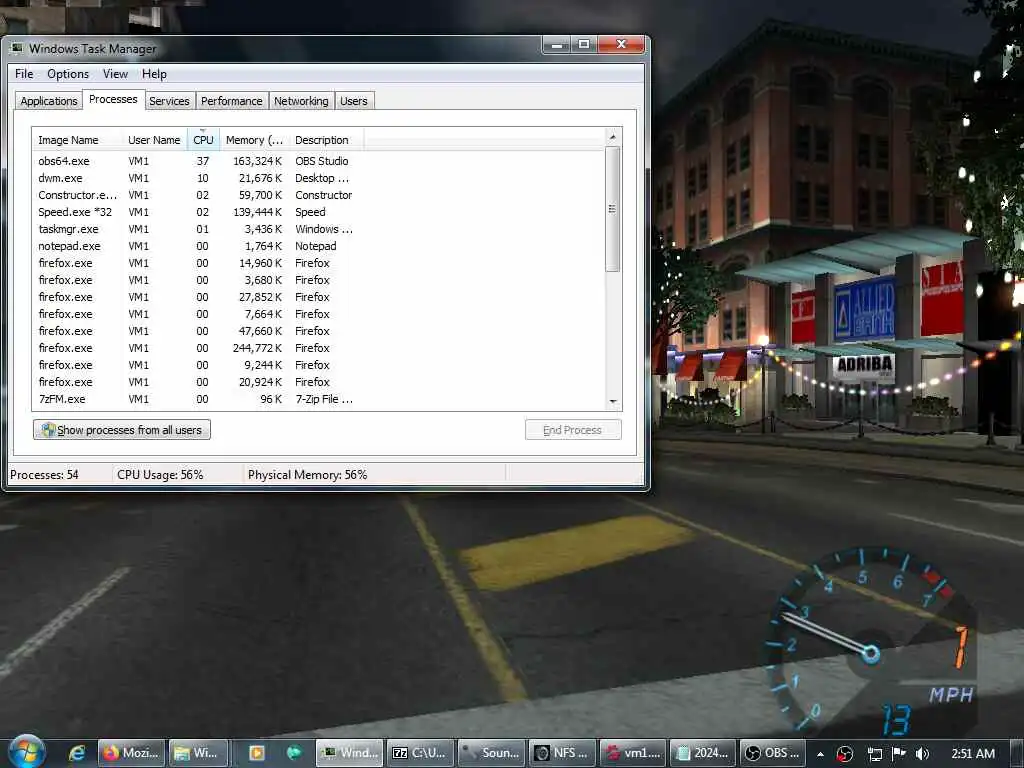
Task: Switch to the Users tab
Action: tap(354, 101)
